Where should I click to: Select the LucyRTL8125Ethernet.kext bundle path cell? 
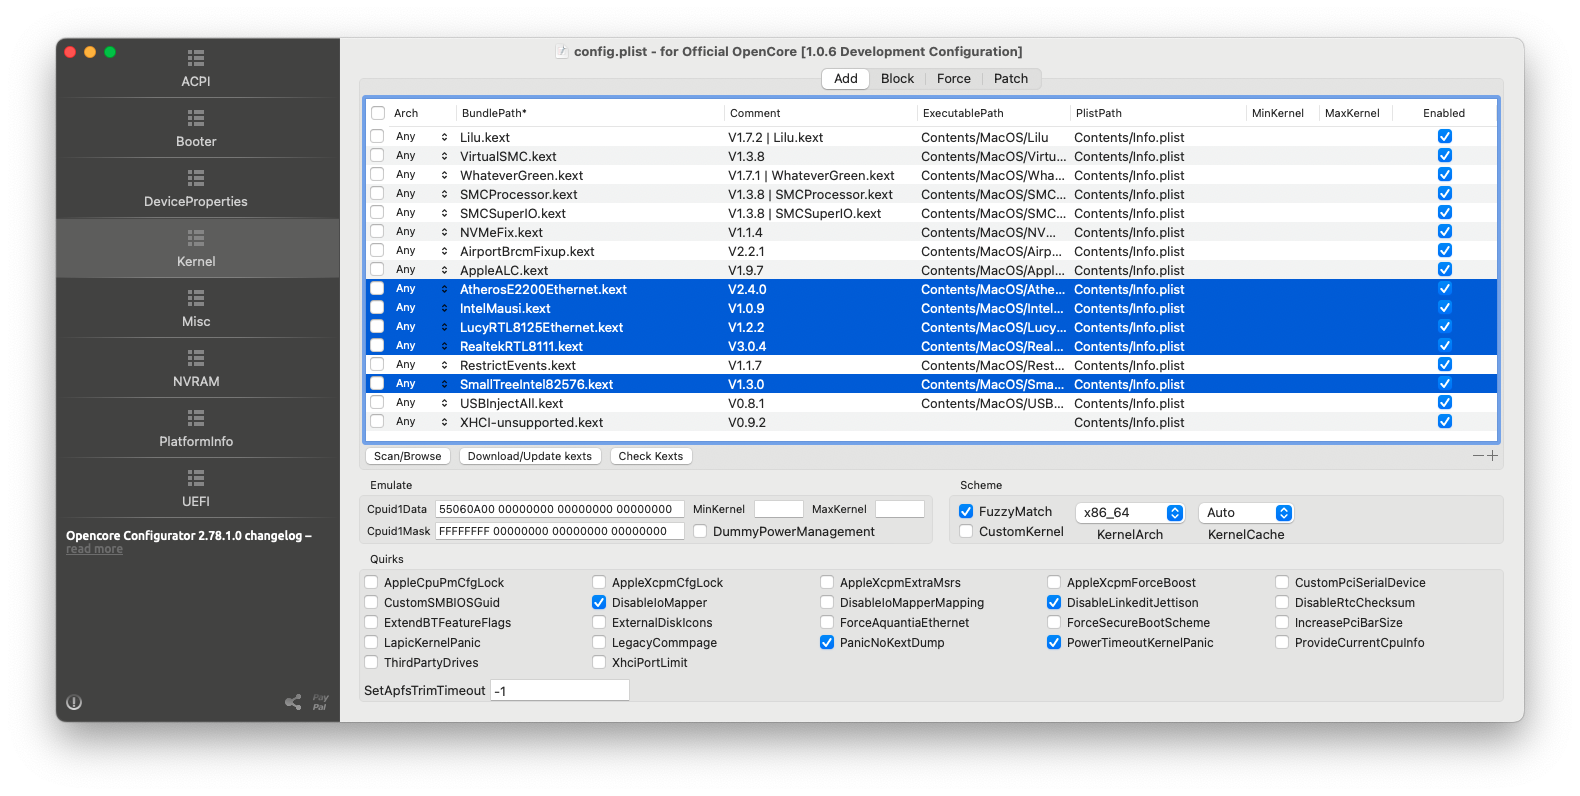coord(541,327)
